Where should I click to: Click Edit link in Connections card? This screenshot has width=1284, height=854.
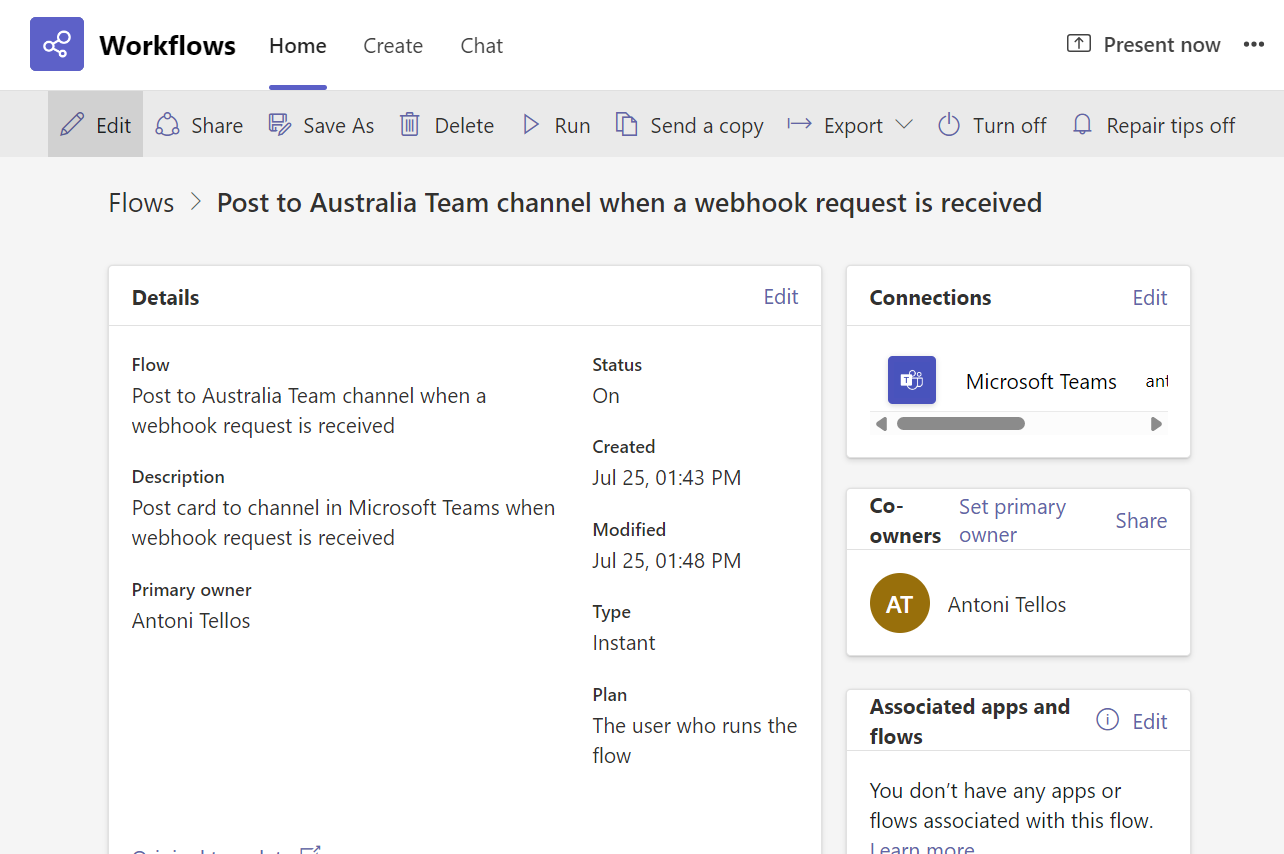tap(1150, 297)
